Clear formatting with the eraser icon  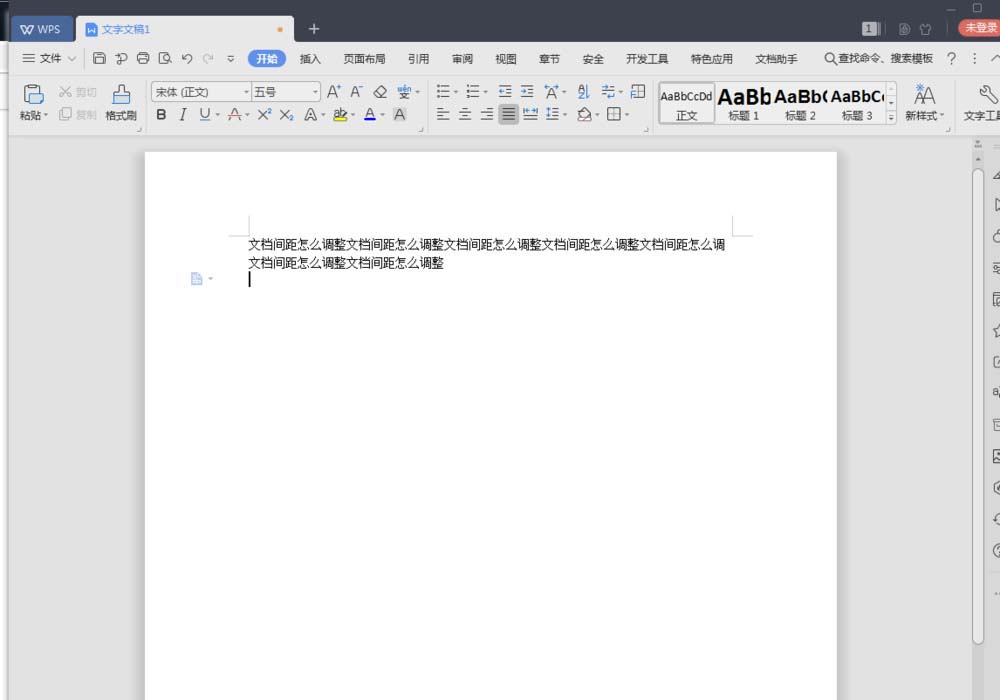pyautogui.click(x=380, y=92)
